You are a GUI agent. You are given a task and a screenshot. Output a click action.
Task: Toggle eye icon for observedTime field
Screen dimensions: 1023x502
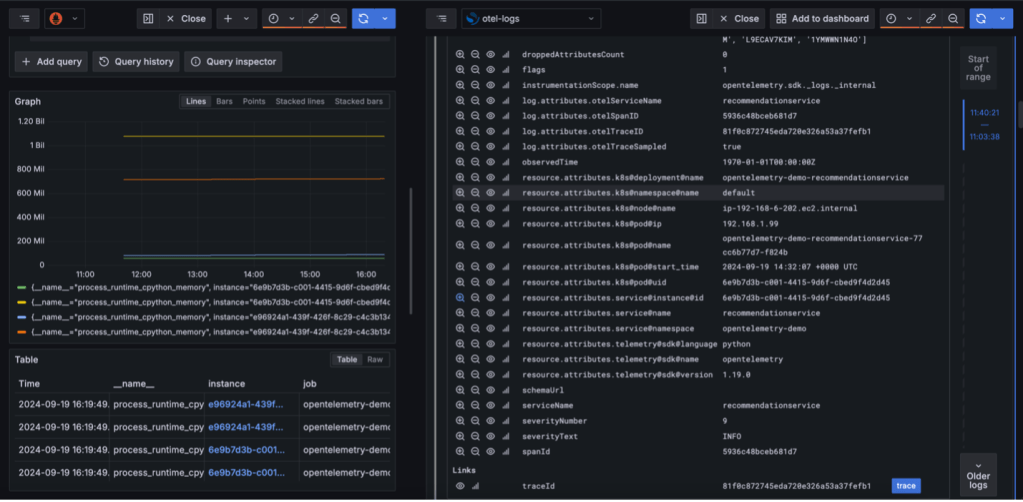[x=490, y=161]
